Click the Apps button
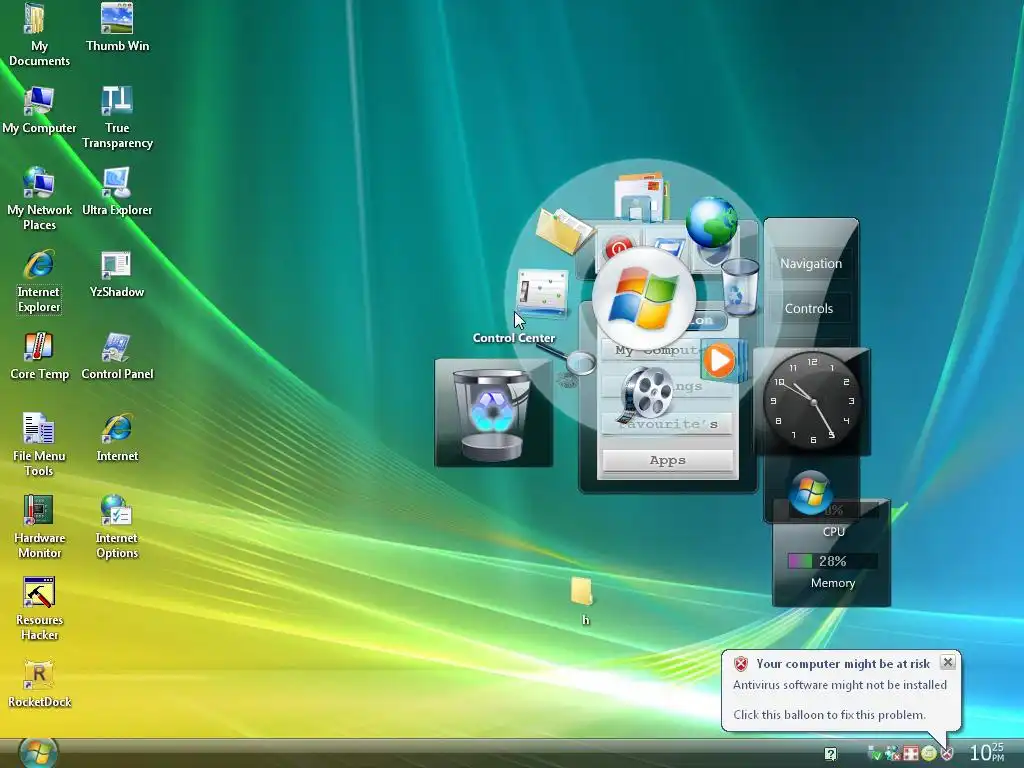This screenshot has width=1024, height=768. click(x=667, y=460)
